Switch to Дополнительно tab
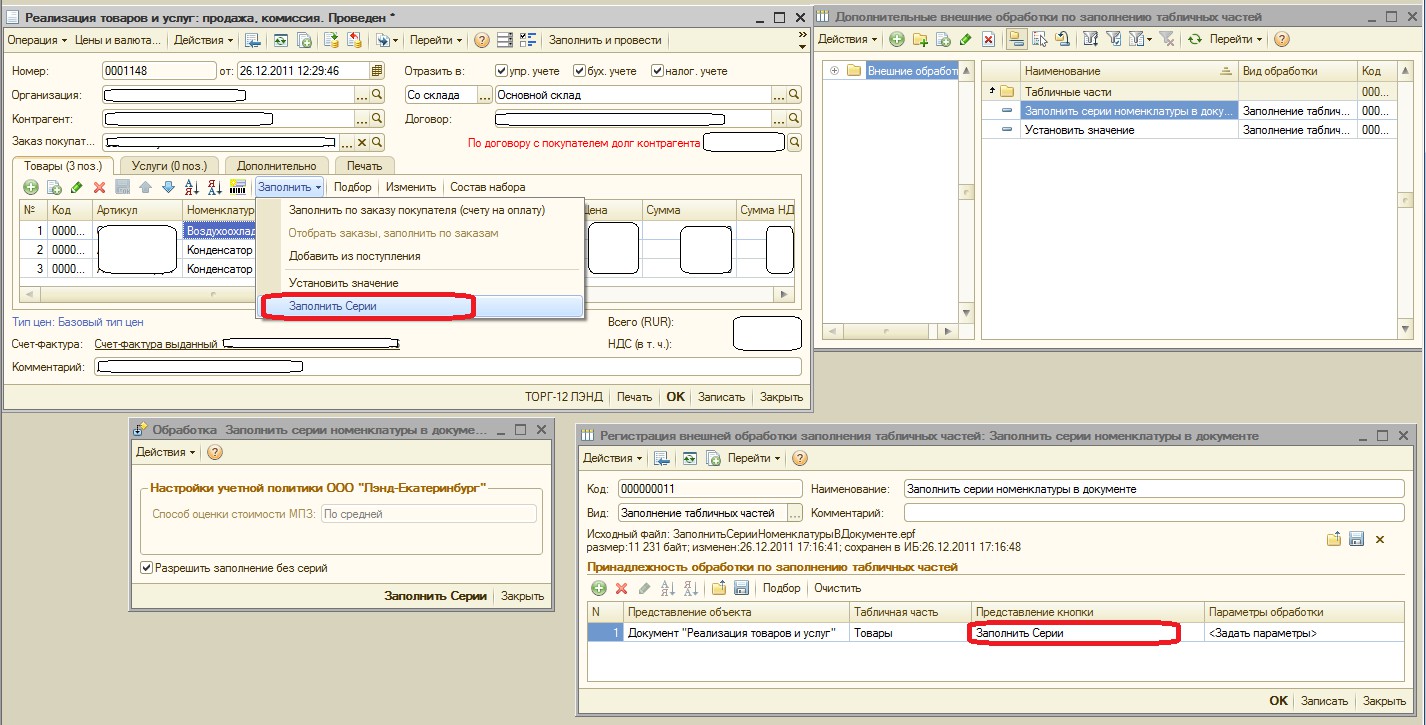Image resolution: width=1426 pixels, height=725 pixels. pyautogui.click(x=277, y=166)
